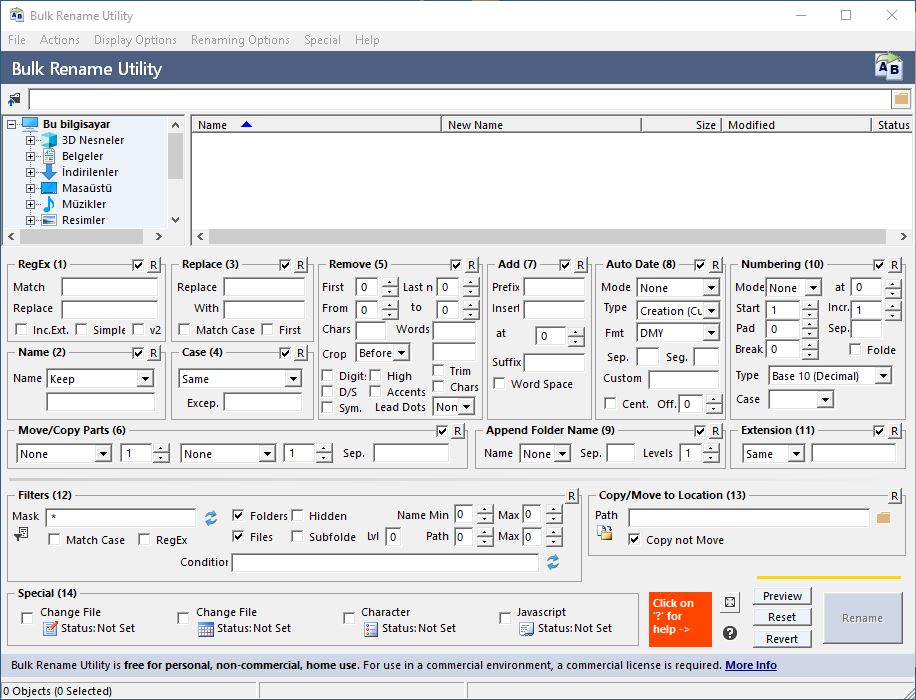Open Change File Attributes icon in Special
The height and width of the screenshot is (700, 916).
[x=51, y=629]
